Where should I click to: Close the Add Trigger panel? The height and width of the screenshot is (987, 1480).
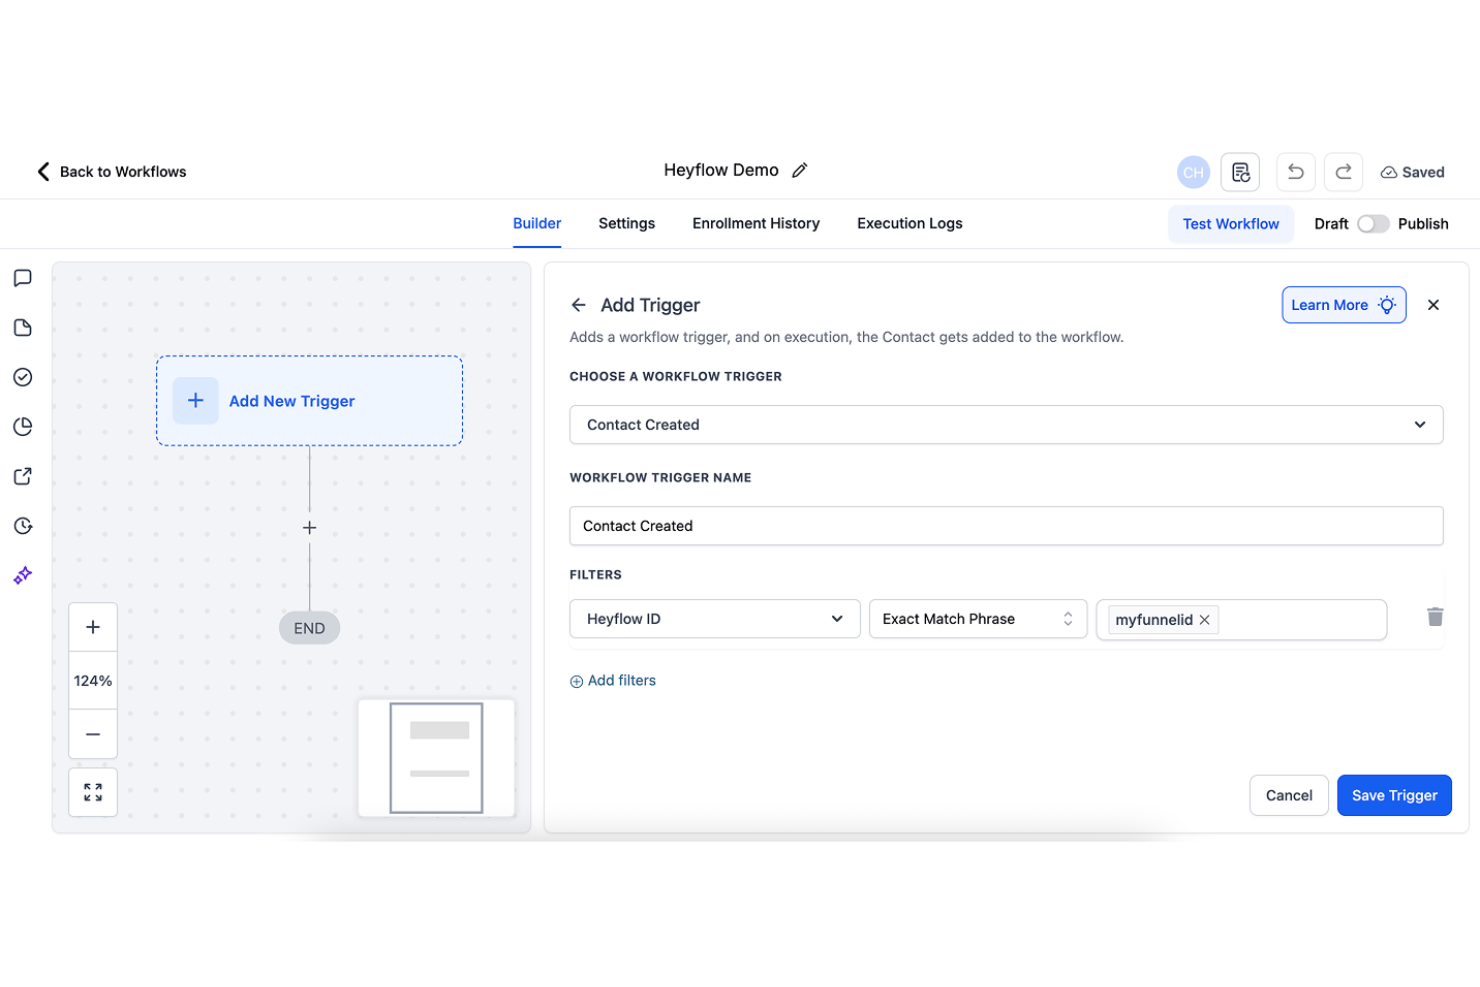pos(1433,305)
